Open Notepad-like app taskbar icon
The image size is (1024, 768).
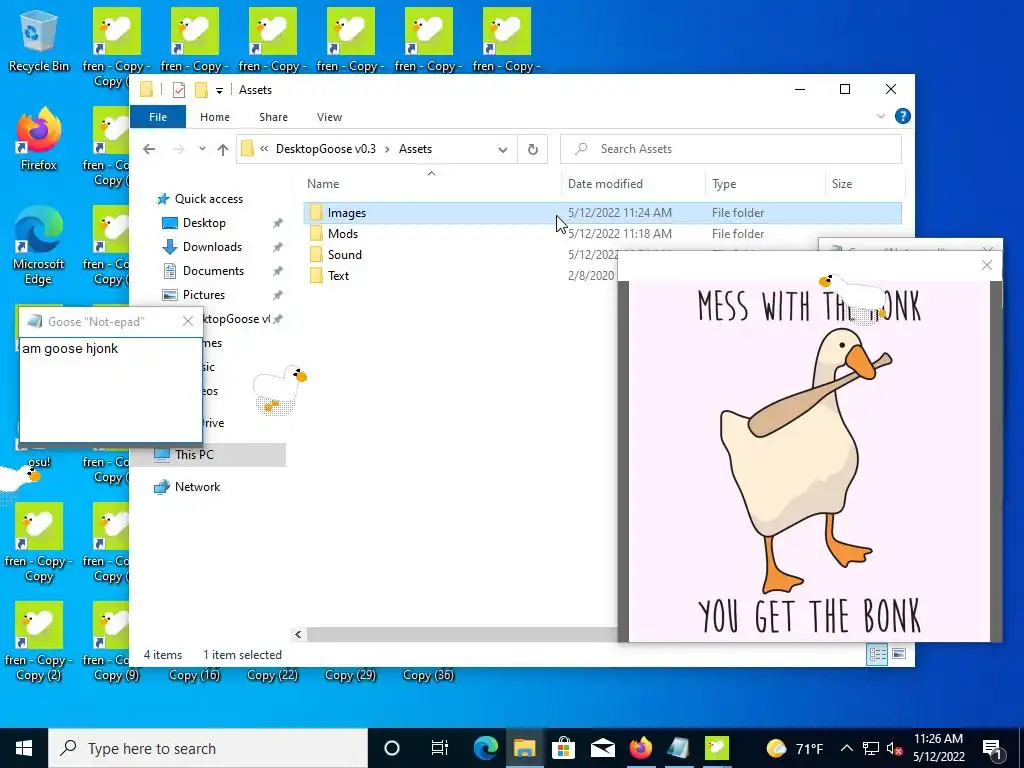coord(679,748)
